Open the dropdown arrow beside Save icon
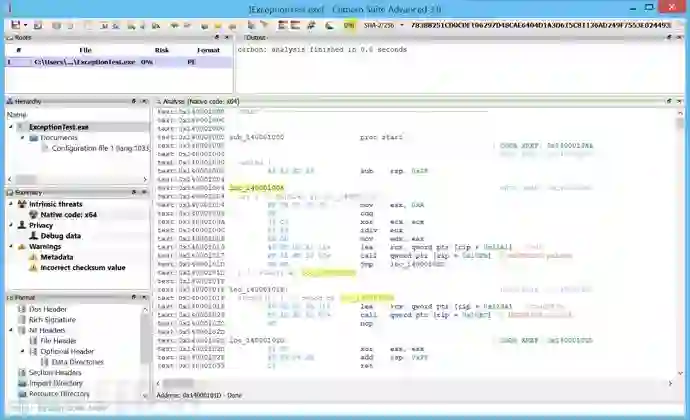The image size is (690, 420). 26,26
